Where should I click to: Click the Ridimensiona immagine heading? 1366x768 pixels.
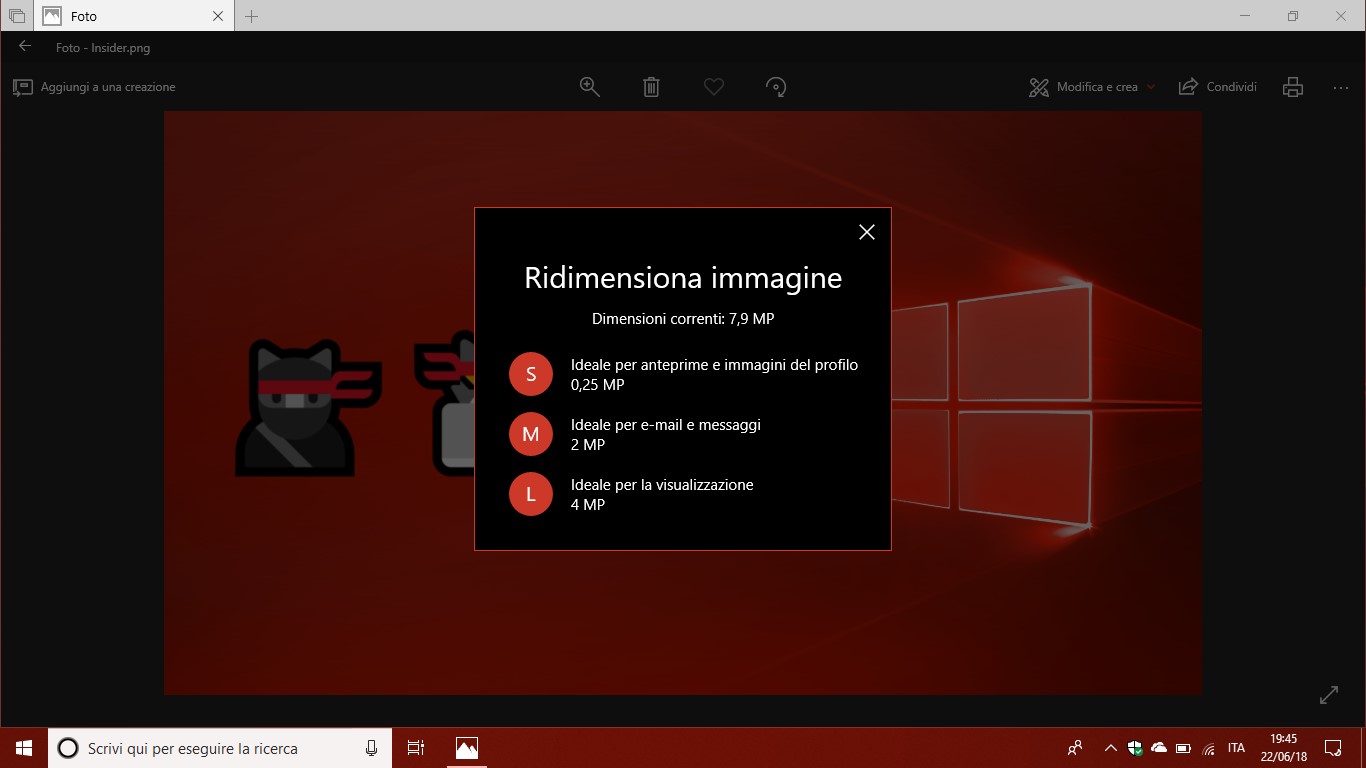pyautogui.click(x=683, y=278)
